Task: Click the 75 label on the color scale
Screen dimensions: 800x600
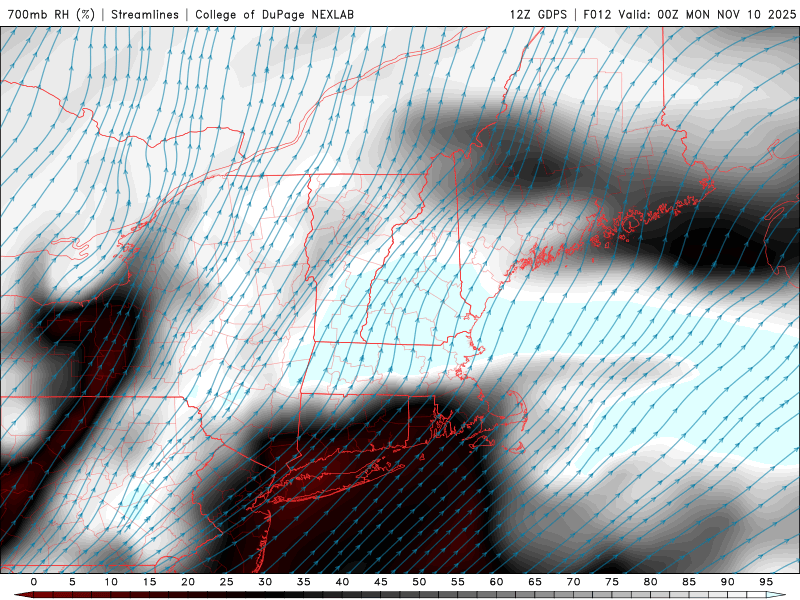Action: (612, 582)
